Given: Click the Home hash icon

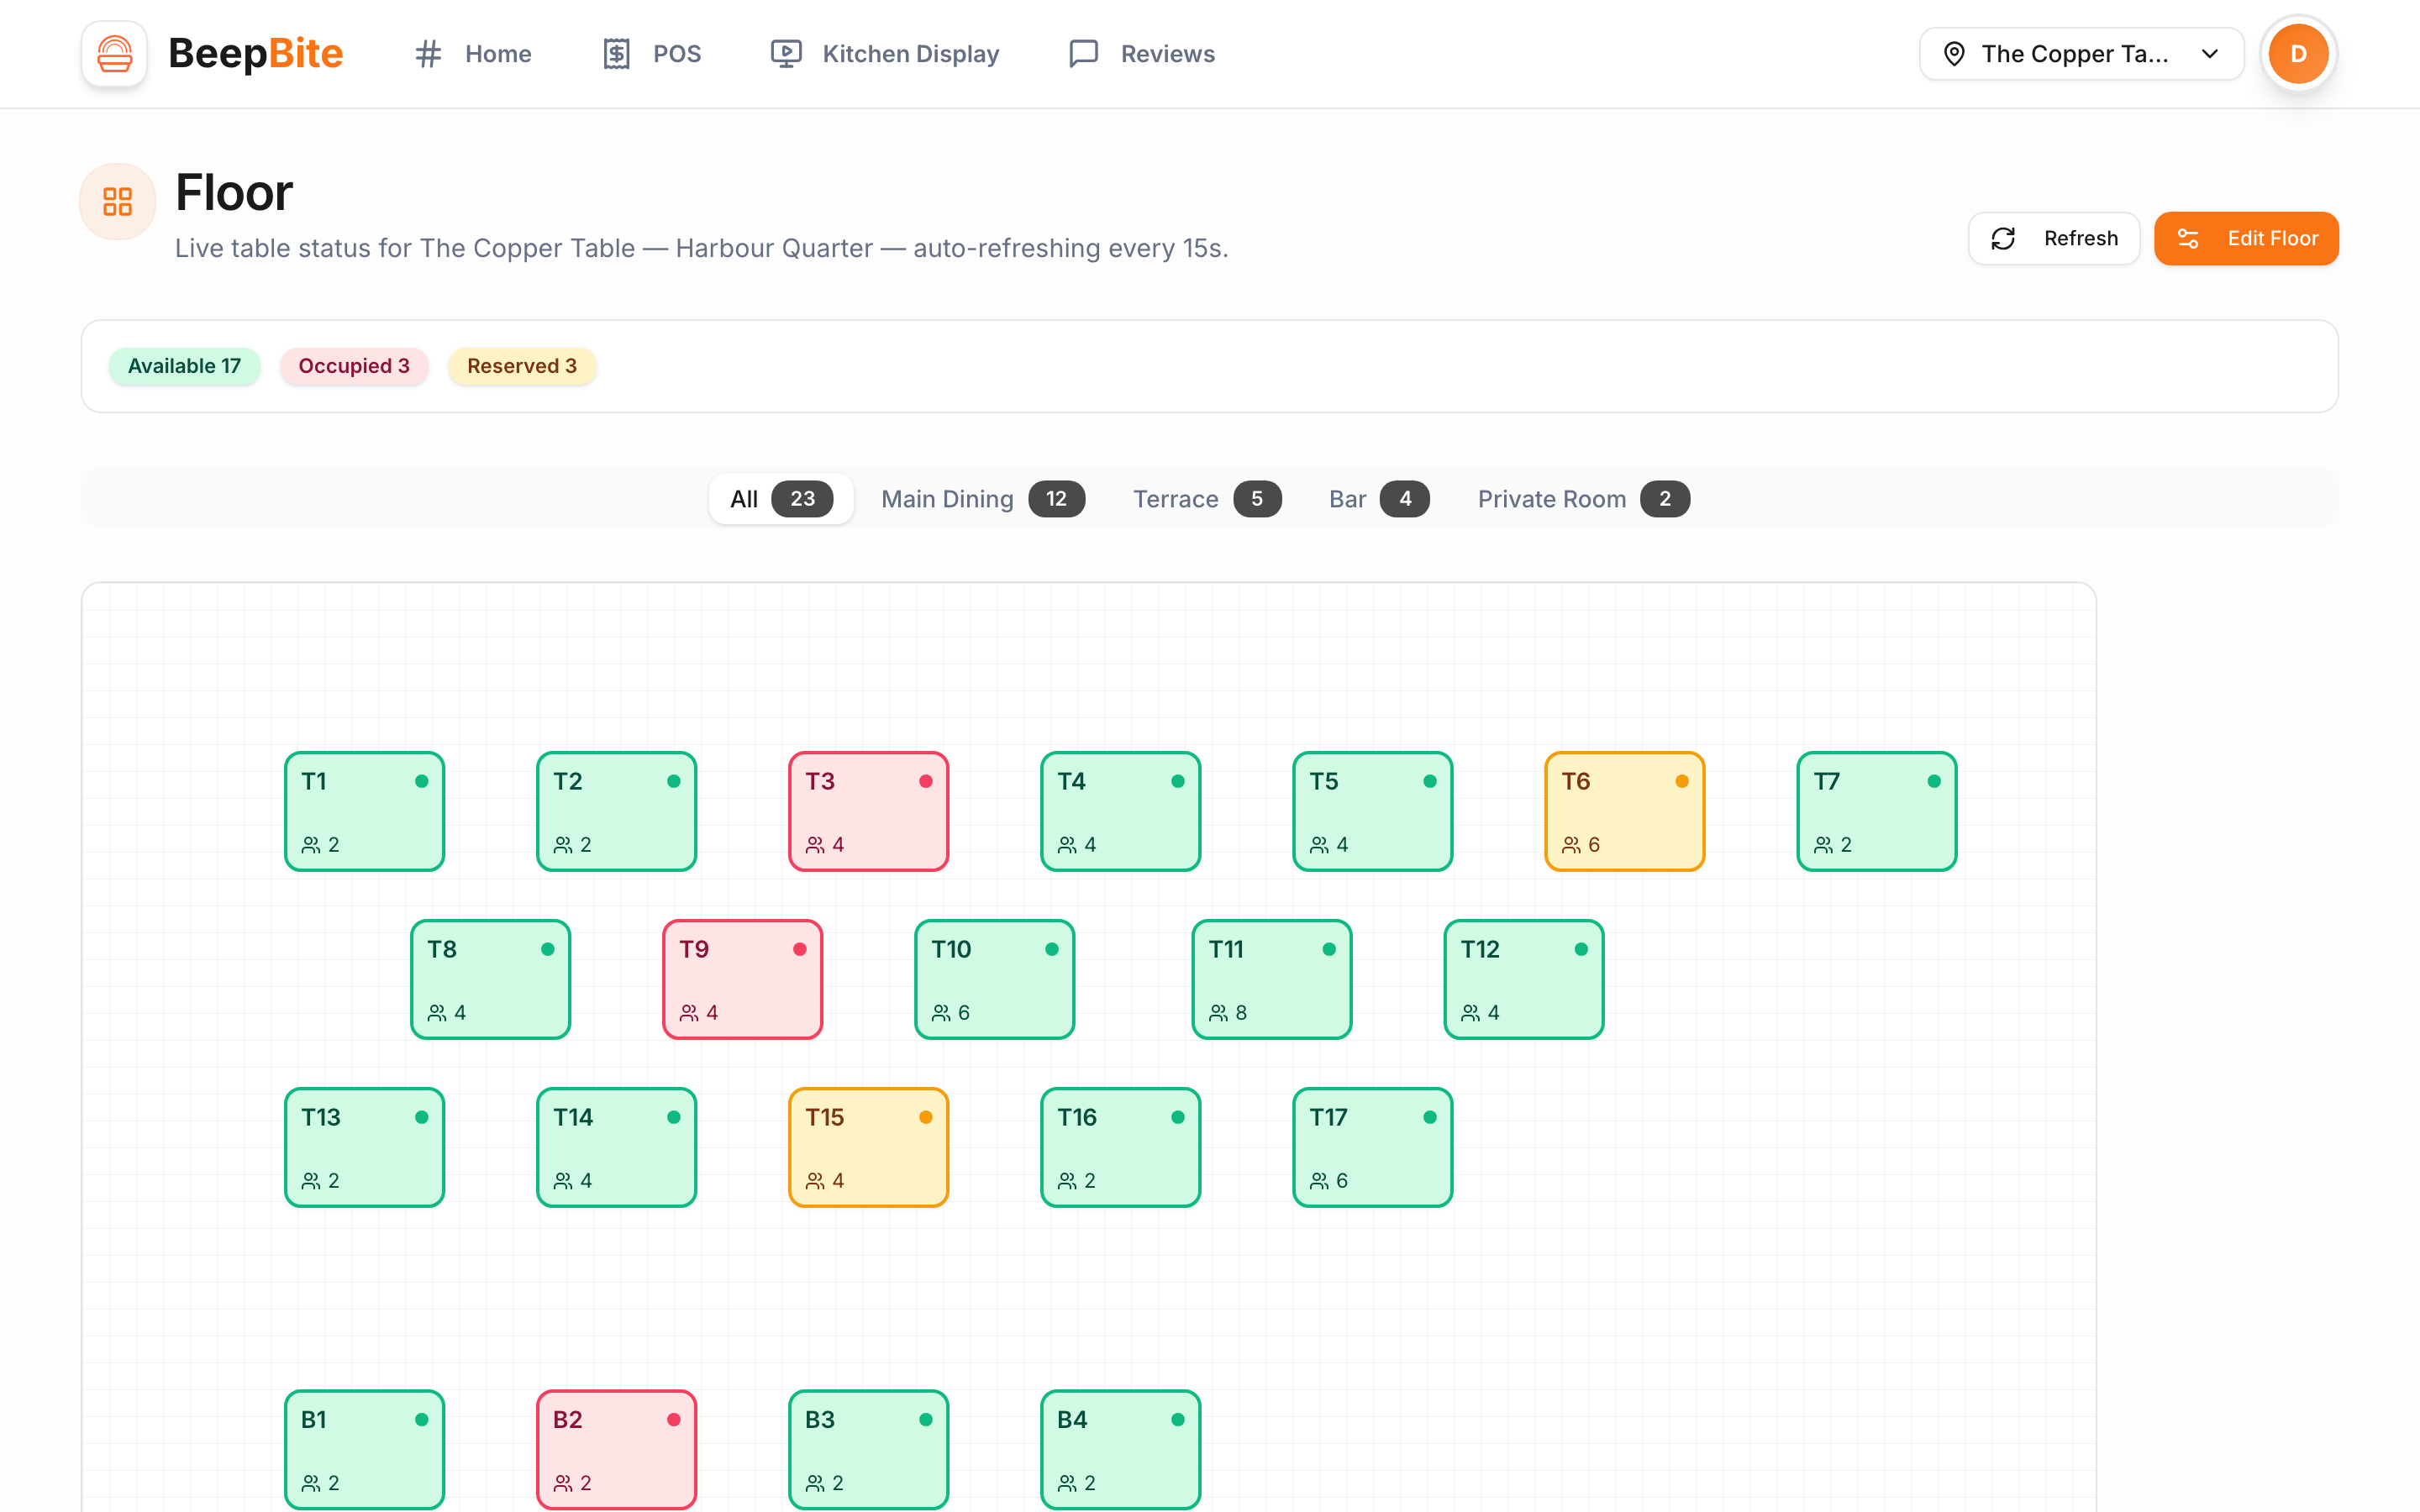Looking at the screenshot, I should point(428,54).
